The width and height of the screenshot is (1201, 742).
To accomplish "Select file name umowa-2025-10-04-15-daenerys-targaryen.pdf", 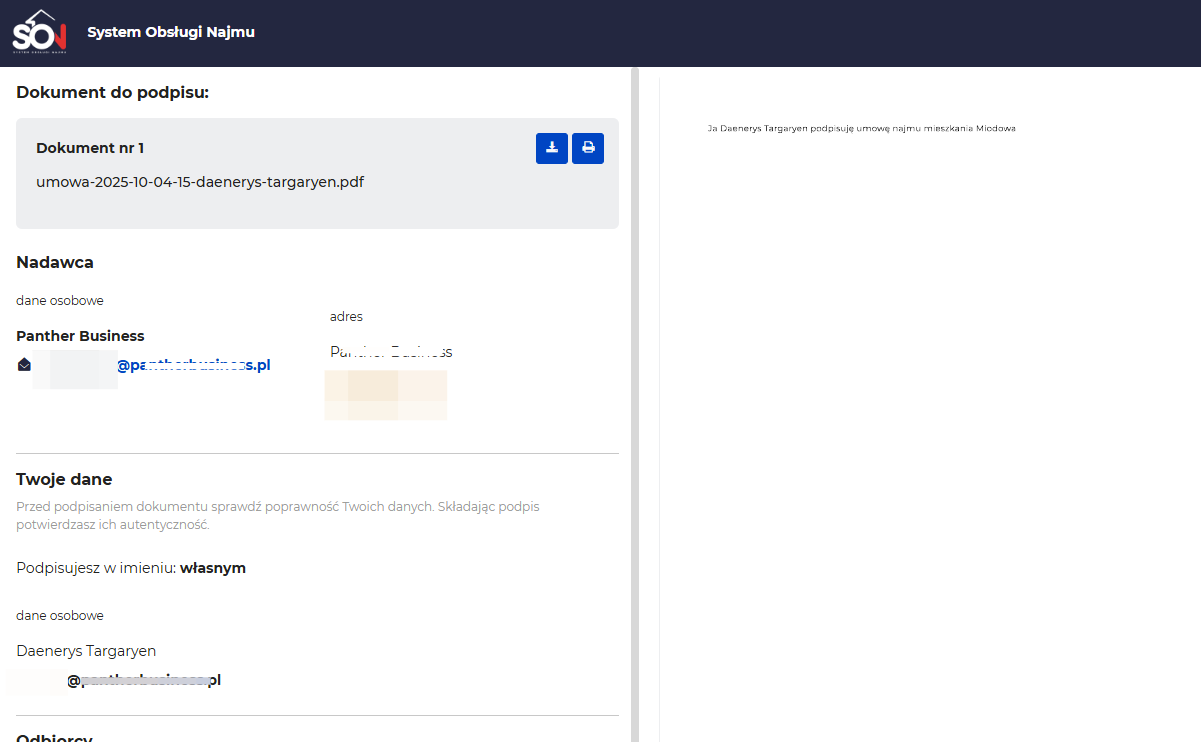I will [x=200, y=182].
